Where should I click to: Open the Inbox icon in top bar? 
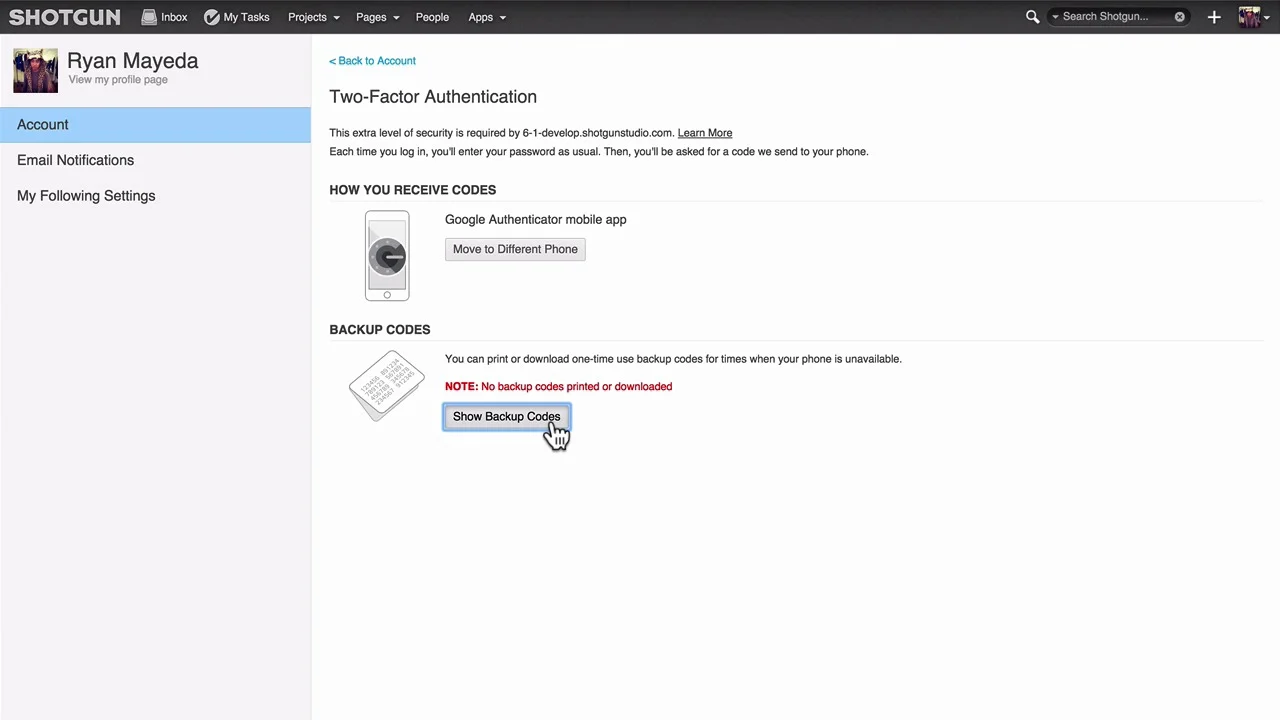pyautogui.click(x=149, y=17)
